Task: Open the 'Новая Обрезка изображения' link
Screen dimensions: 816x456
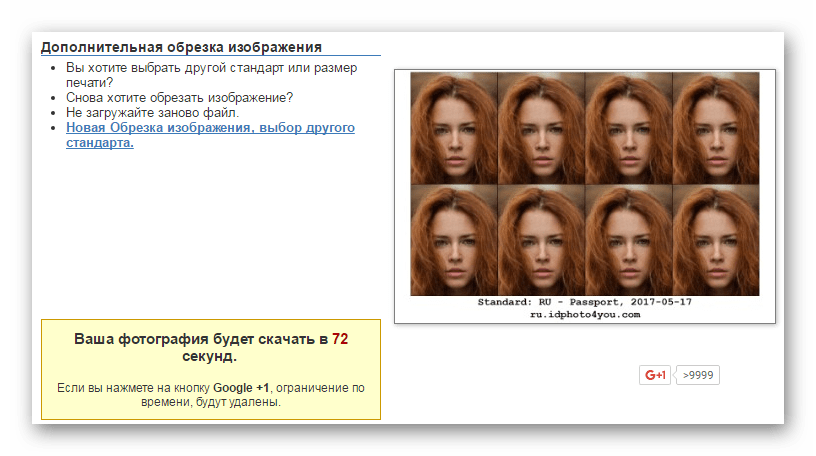Action: (210, 135)
